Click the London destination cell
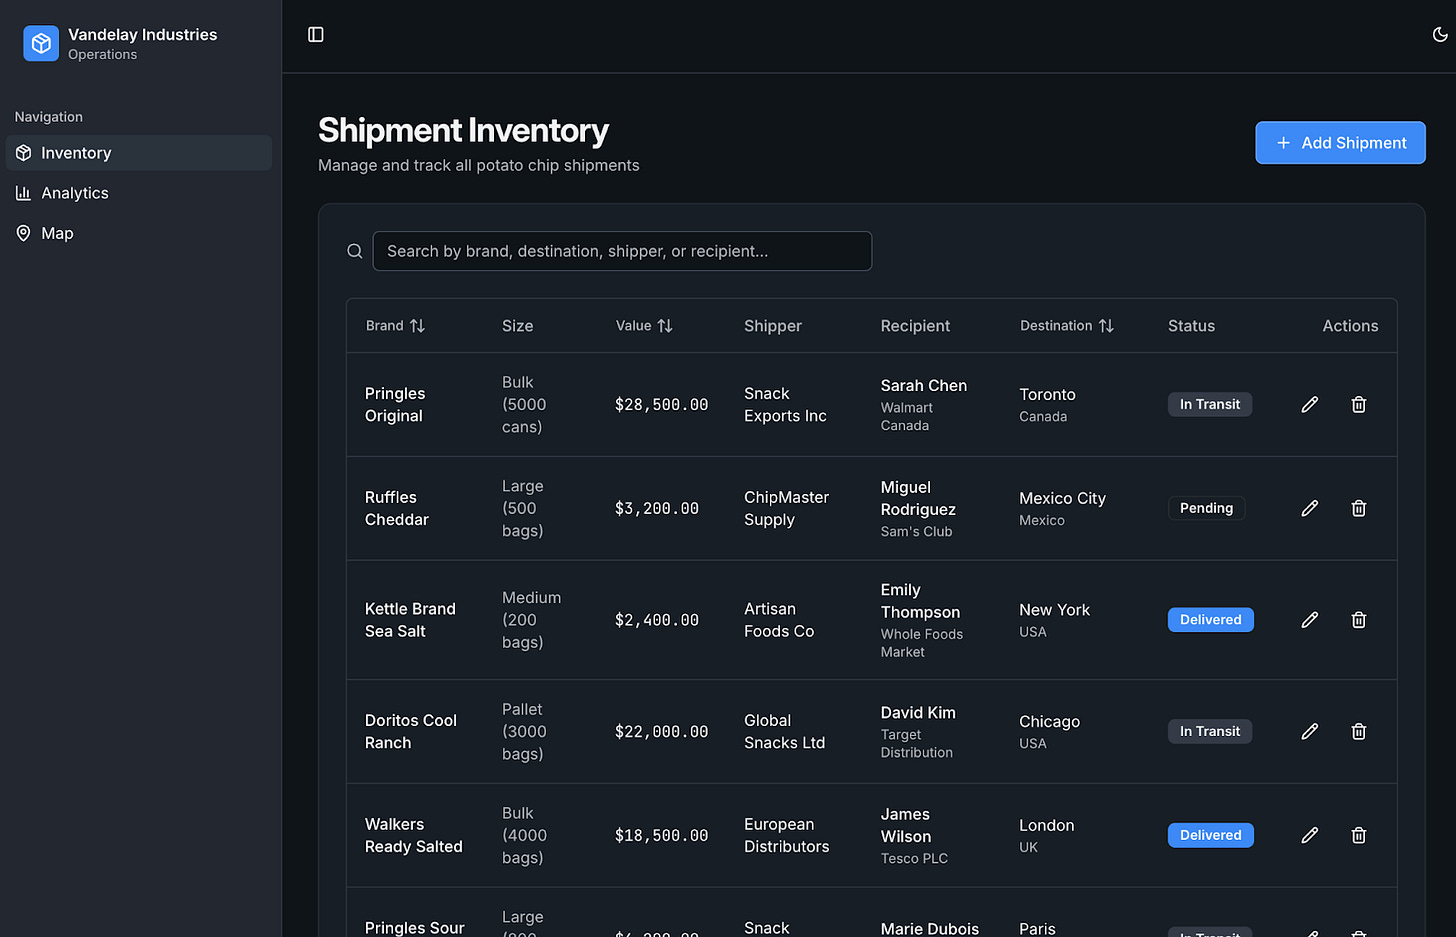 pos(1046,836)
